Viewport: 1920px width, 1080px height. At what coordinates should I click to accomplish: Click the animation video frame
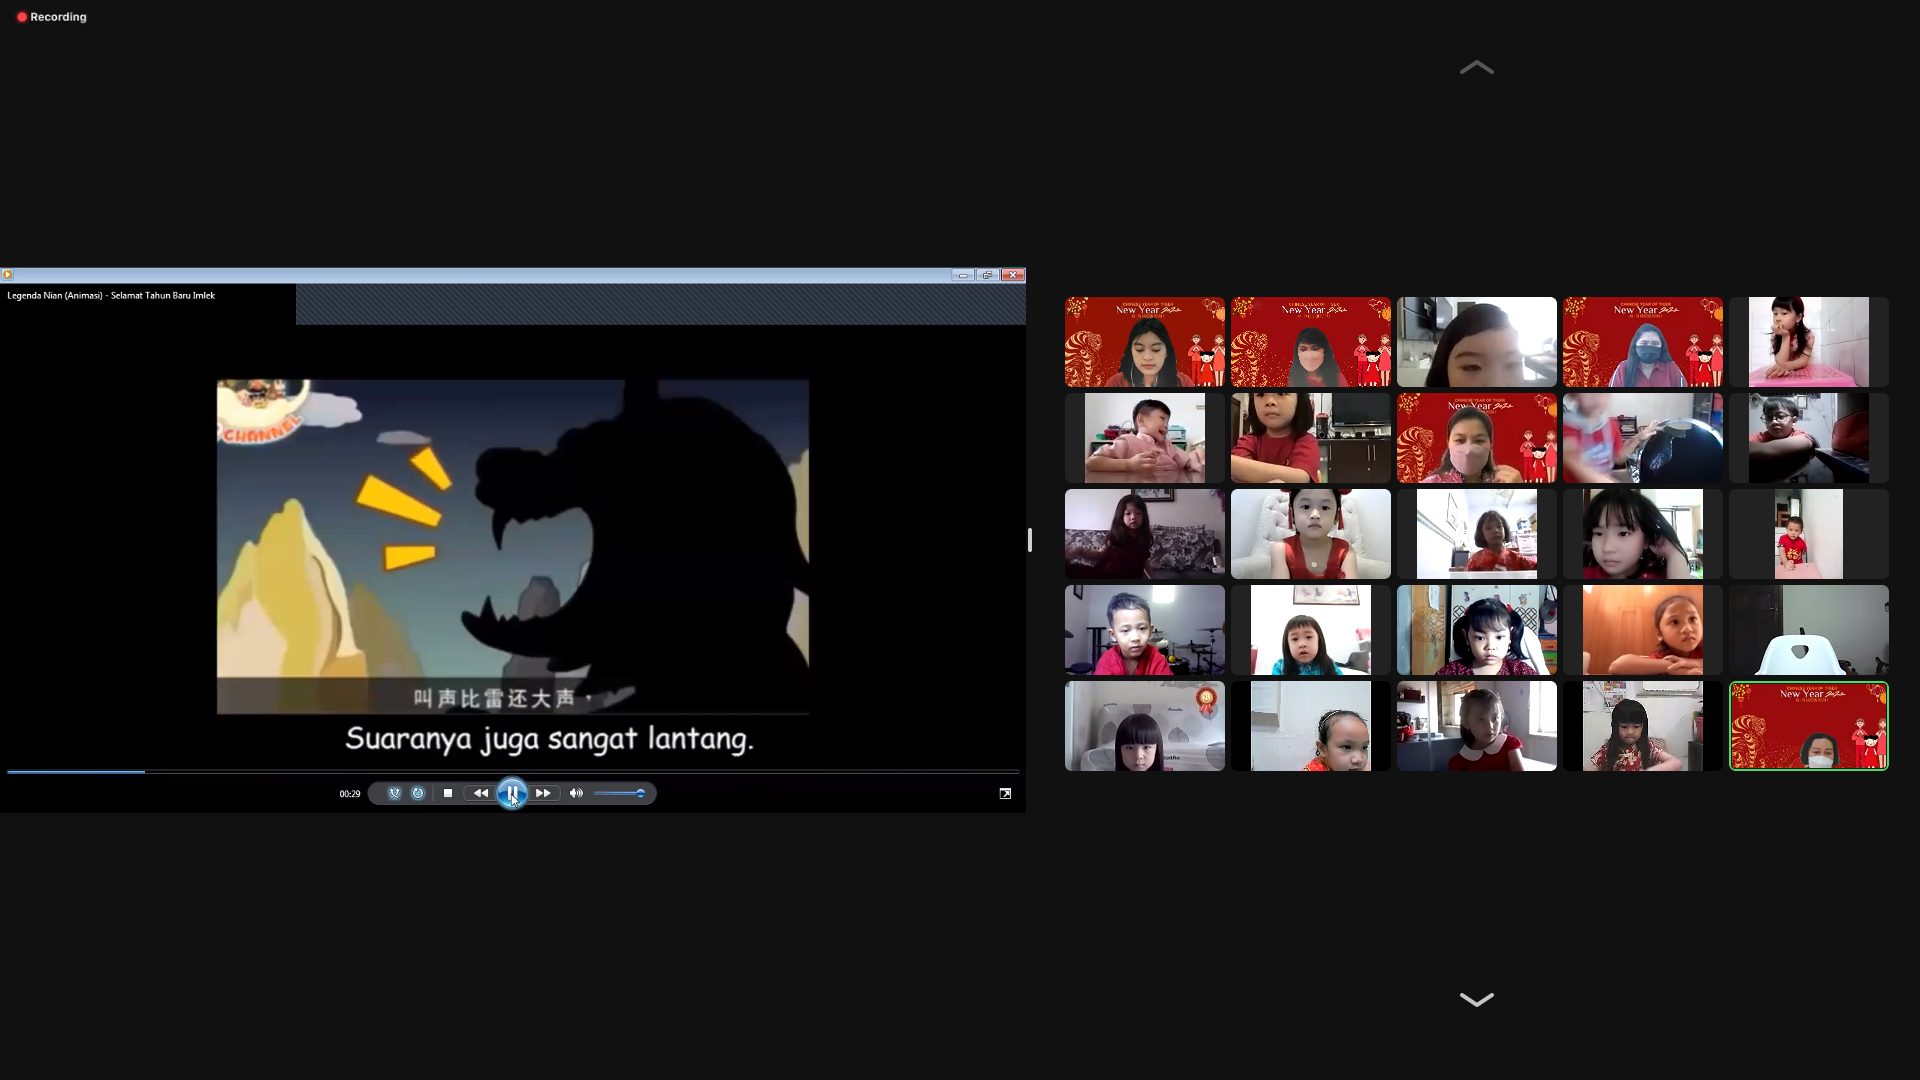pyautogui.click(x=513, y=546)
